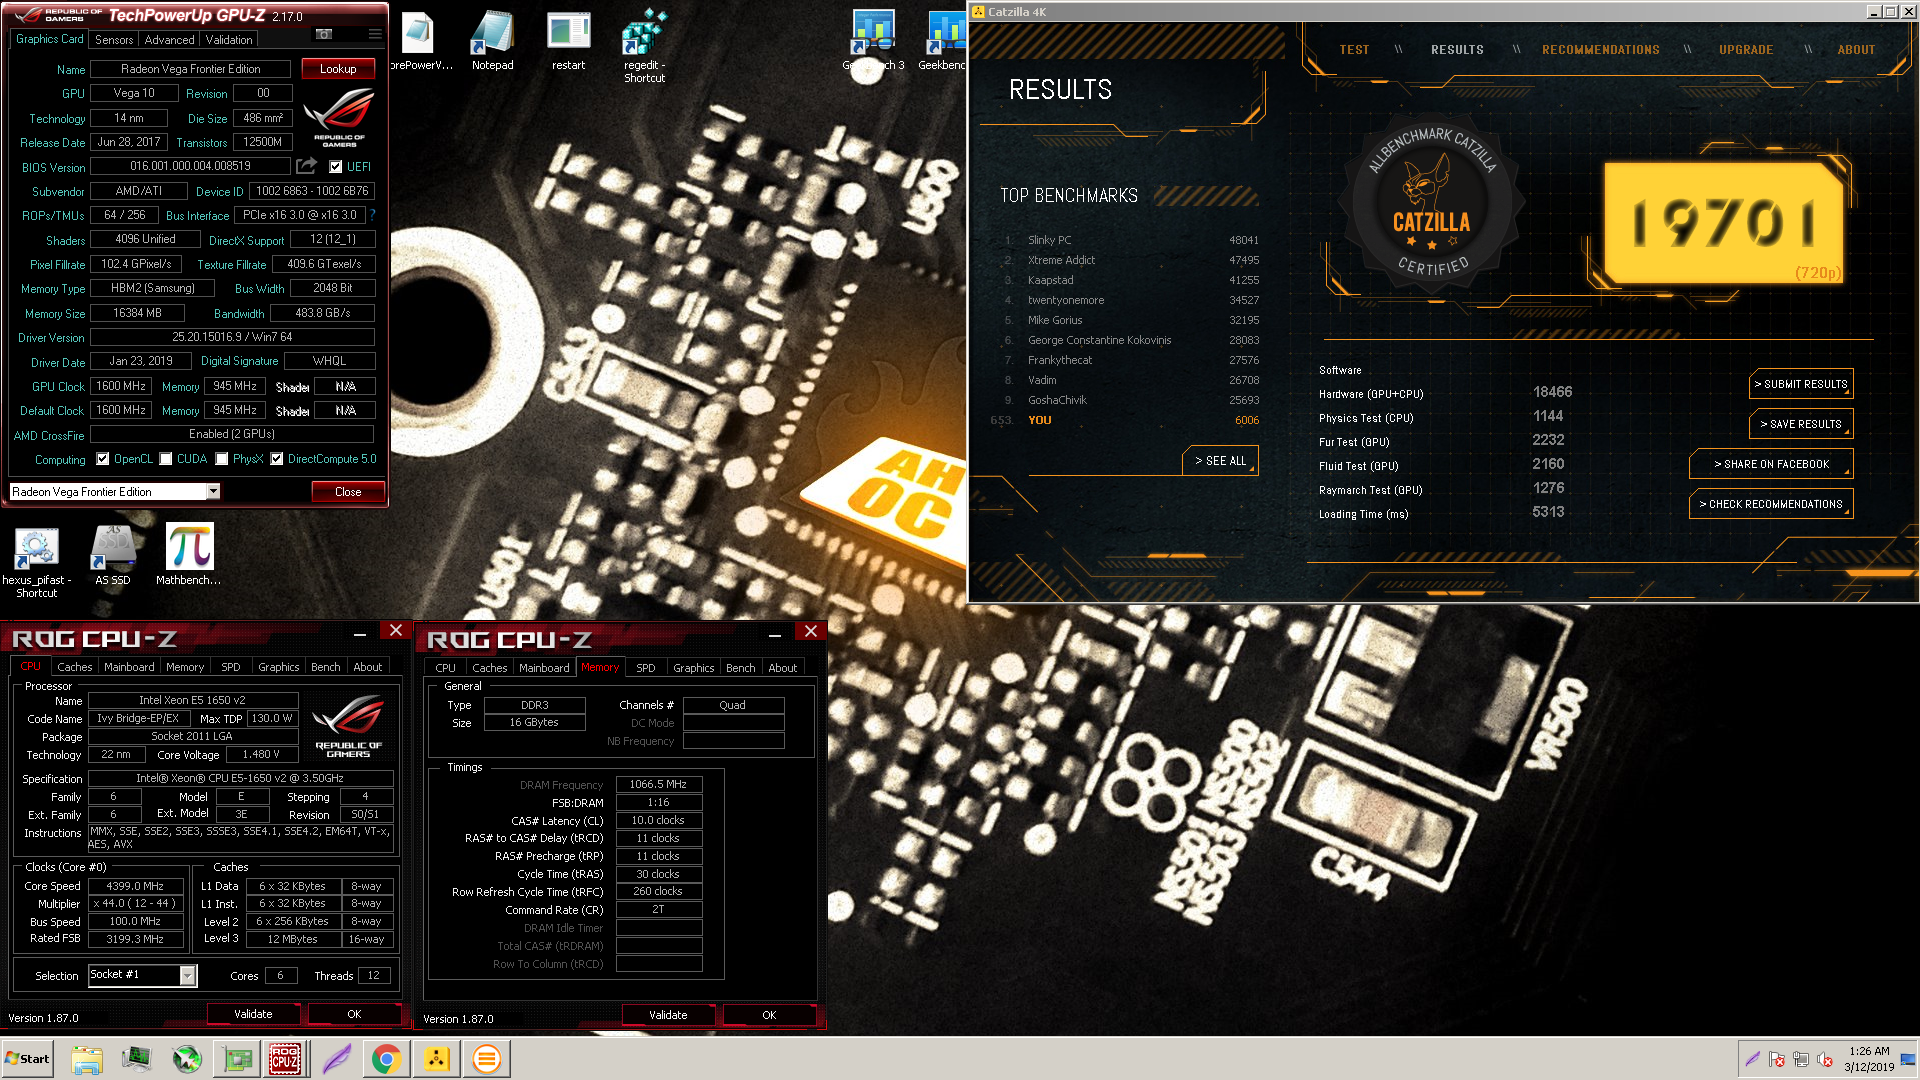Toggle the UEFI checkbox in GPU-Z
This screenshot has width=1920, height=1080.
[336, 167]
